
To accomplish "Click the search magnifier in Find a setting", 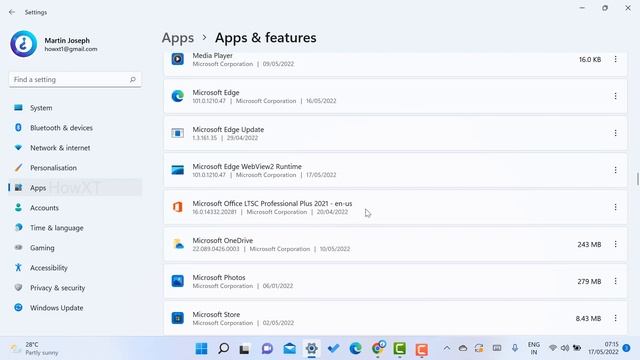I will [x=133, y=80].
